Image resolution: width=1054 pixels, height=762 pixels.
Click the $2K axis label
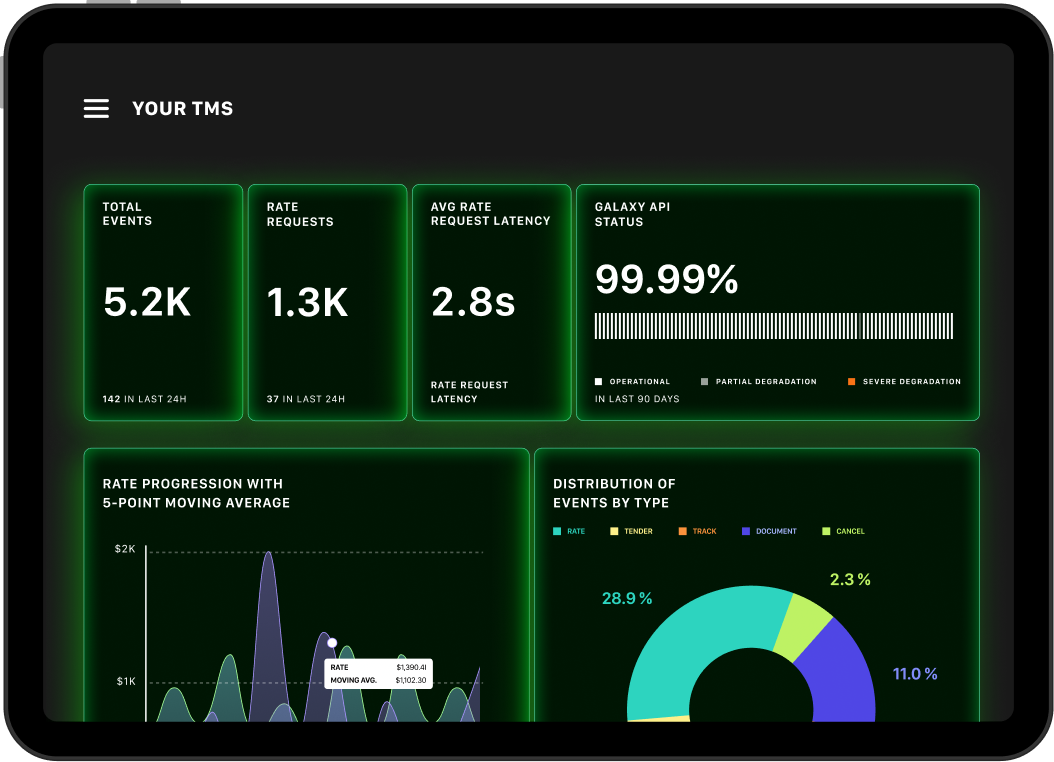pos(125,549)
